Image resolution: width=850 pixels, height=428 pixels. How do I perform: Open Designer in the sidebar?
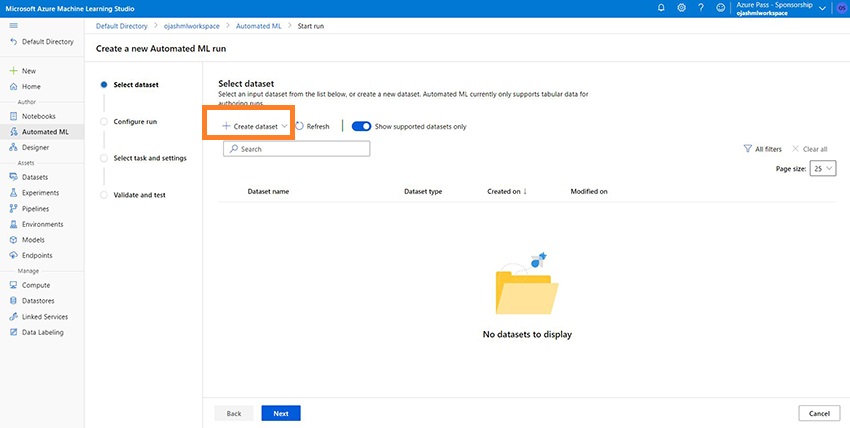point(35,147)
